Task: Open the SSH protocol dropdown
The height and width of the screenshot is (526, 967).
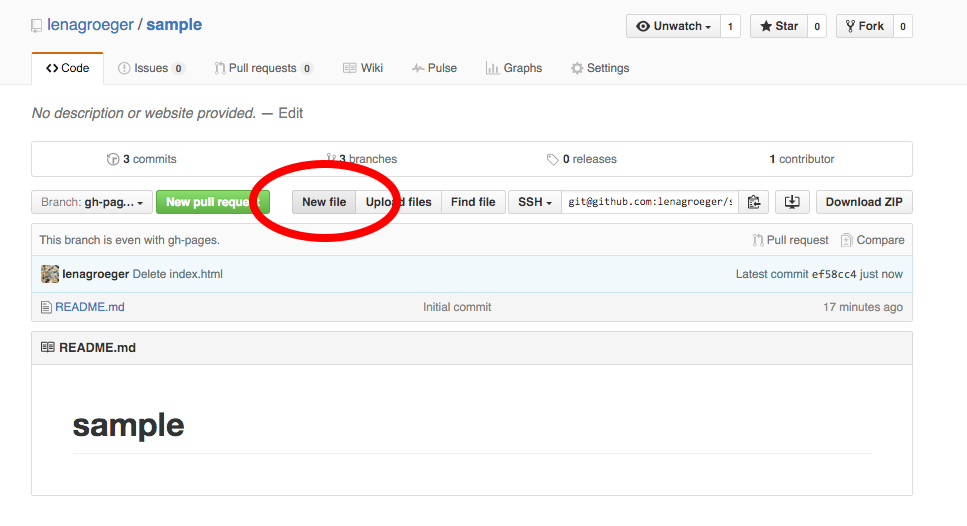Action: click(535, 202)
